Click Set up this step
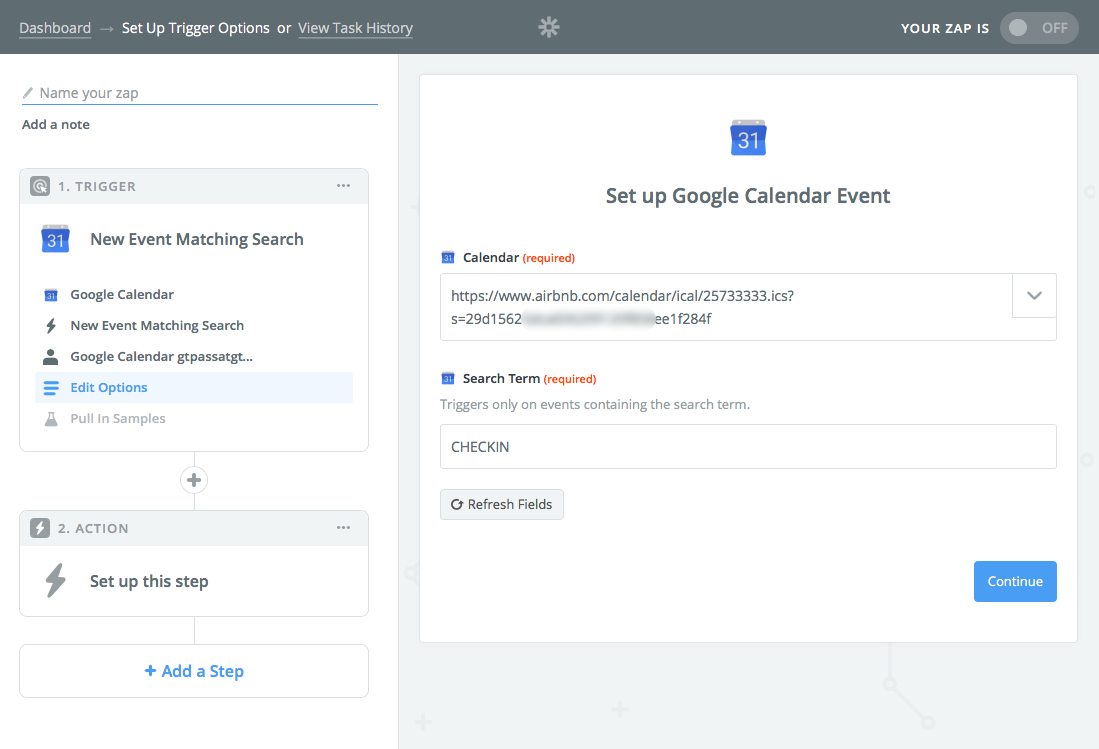The height and width of the screenshot is (749, 1099). pos(149,581)
